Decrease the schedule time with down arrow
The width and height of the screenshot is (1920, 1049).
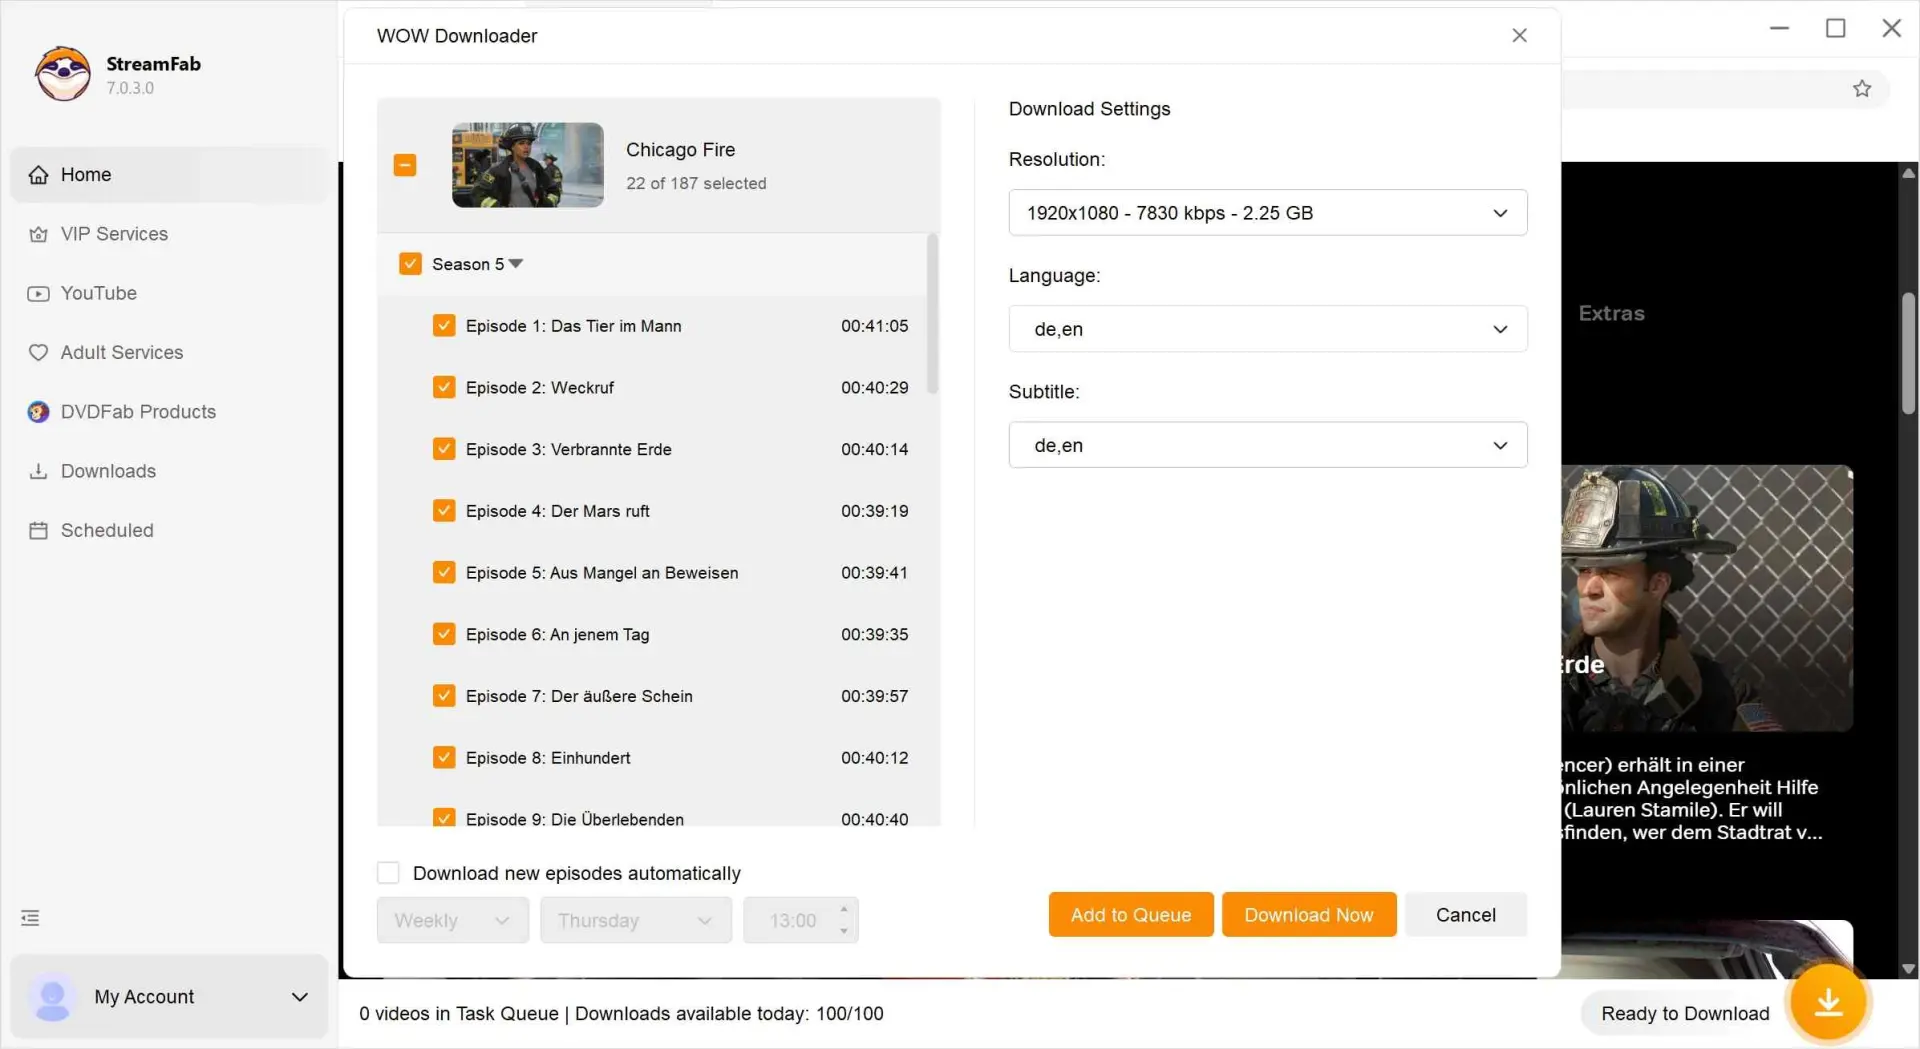point(844,931)
